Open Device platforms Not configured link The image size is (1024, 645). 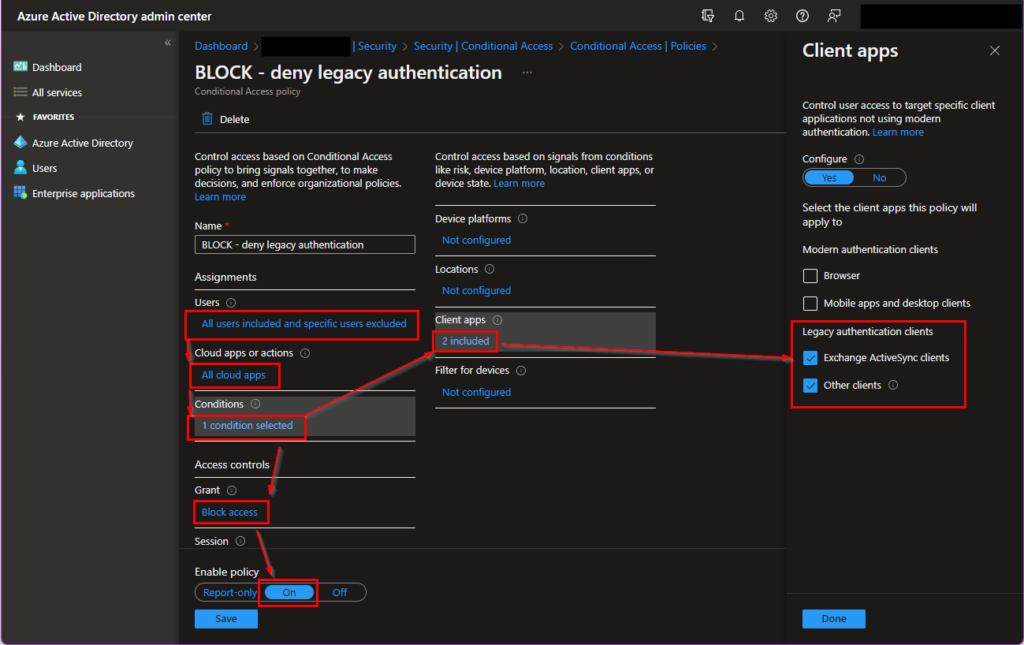[x=476, y=240]
